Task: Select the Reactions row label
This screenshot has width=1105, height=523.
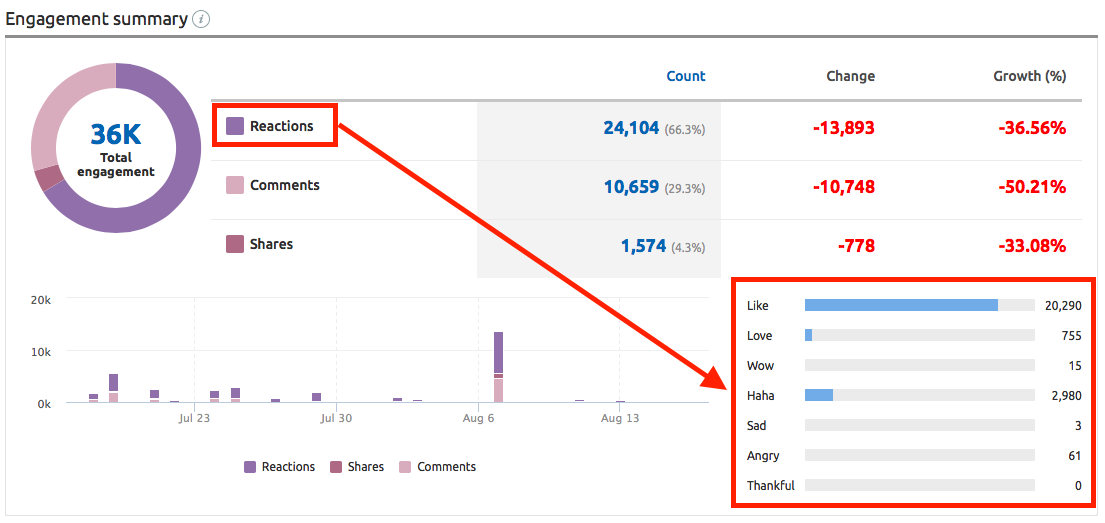Action: pos(281,126)
